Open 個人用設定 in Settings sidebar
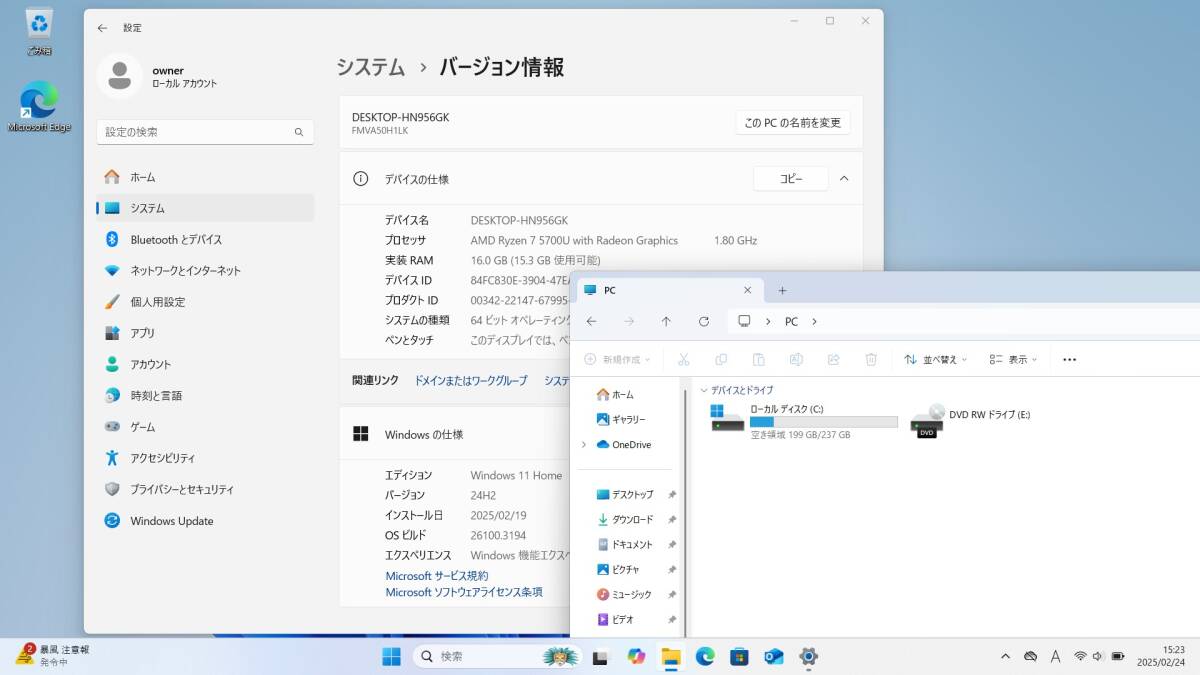1200x675 pixels. [205, 302]
